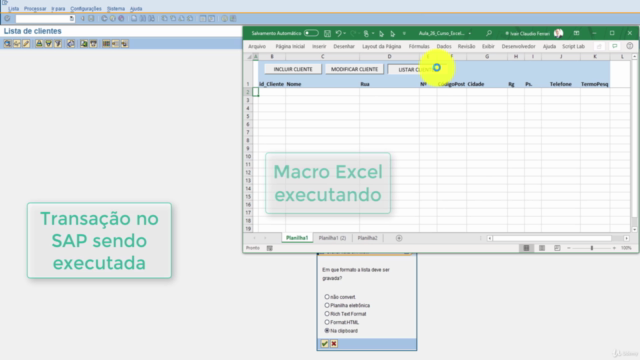Select the 'Planilha eletrônica' radio option
The image size is (640, 360).
[x=327, y=305]
